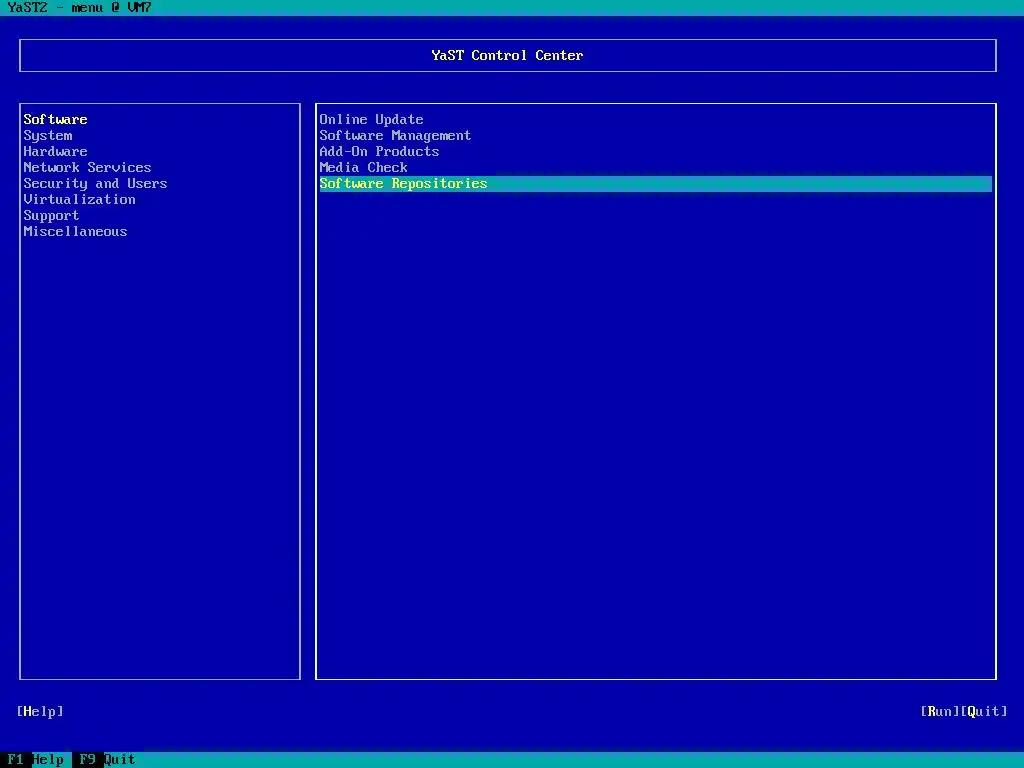Click F9 Quit in the bottom bar
1024x768 pixels.
[x=108, y=760]
